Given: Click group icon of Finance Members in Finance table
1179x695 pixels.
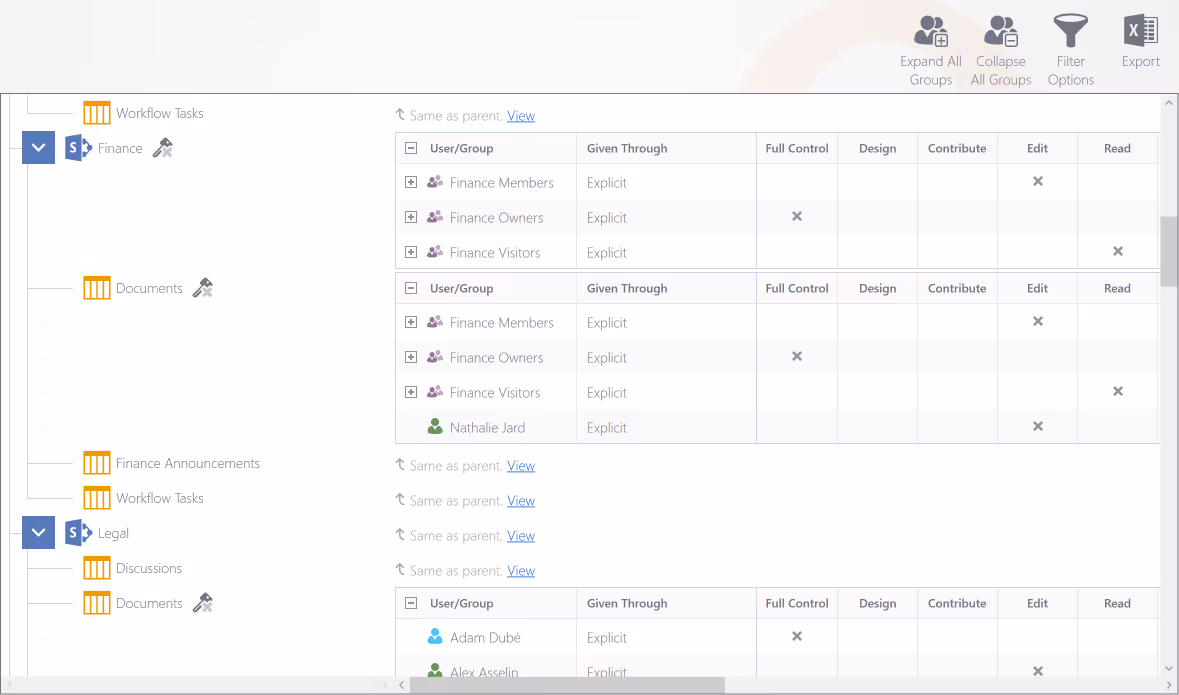Looking at the screenshot, I should coord(435,182).
